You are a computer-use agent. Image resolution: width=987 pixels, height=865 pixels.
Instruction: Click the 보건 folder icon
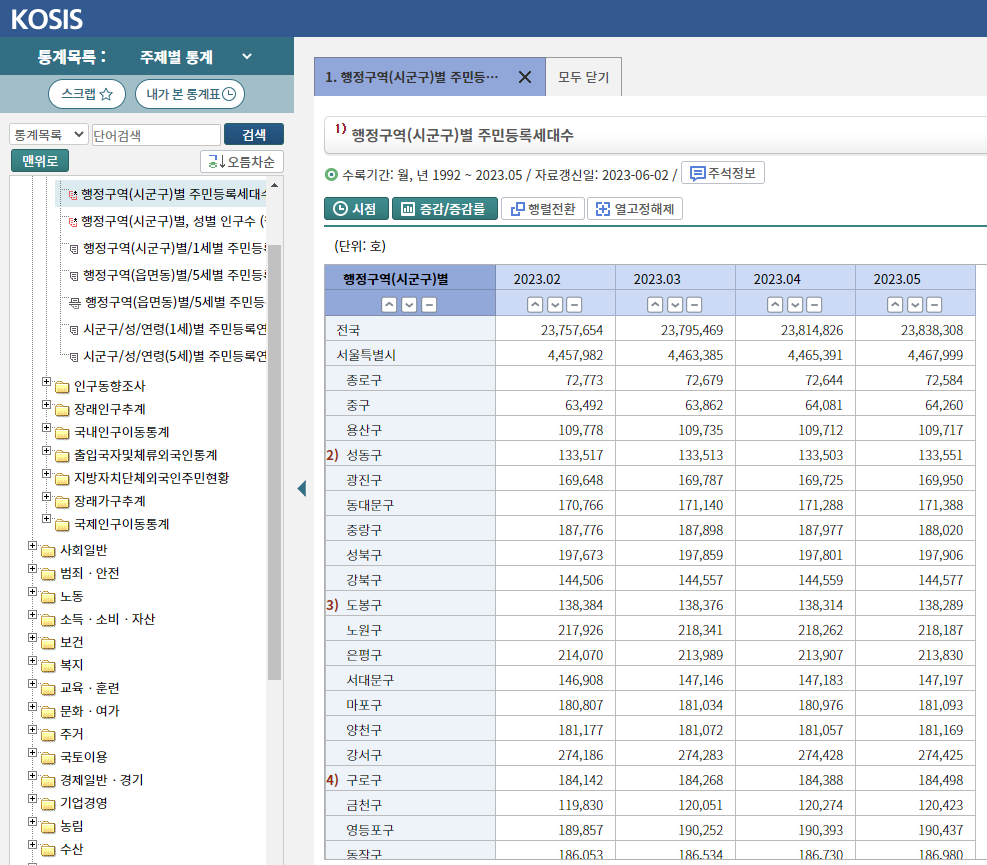tap(48, 643)
